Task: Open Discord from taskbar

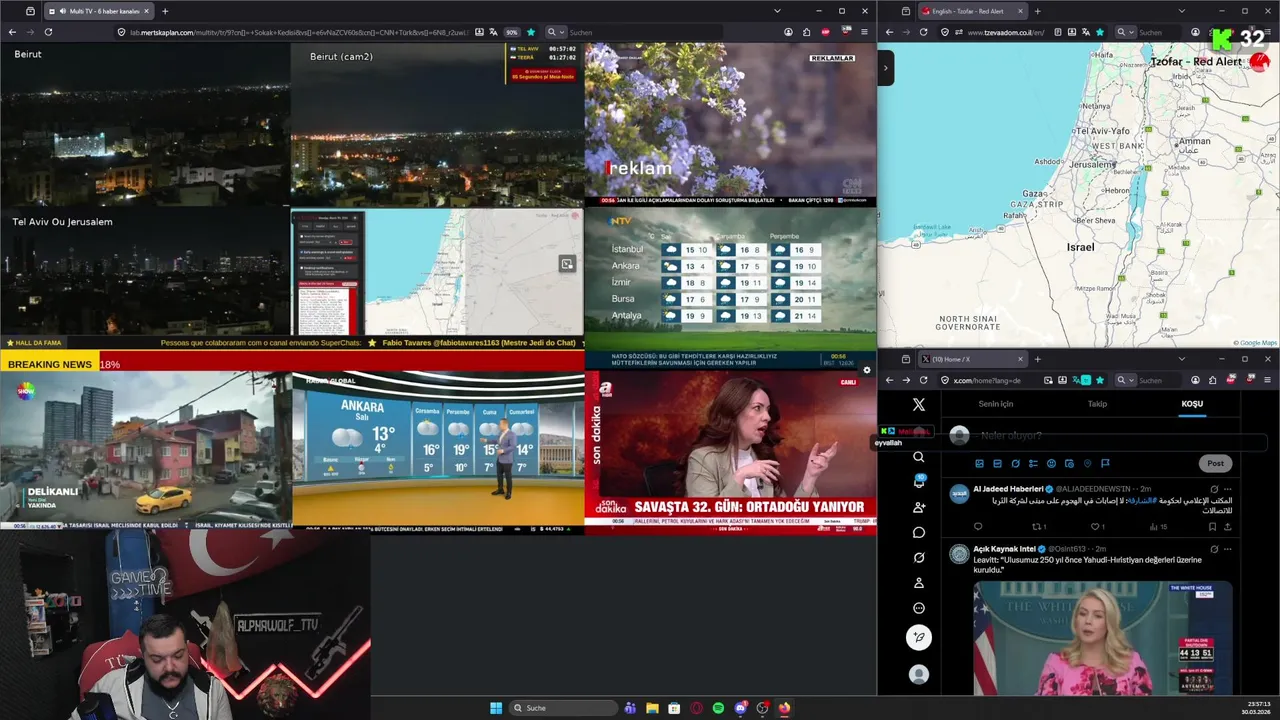Action: (740, 708)
